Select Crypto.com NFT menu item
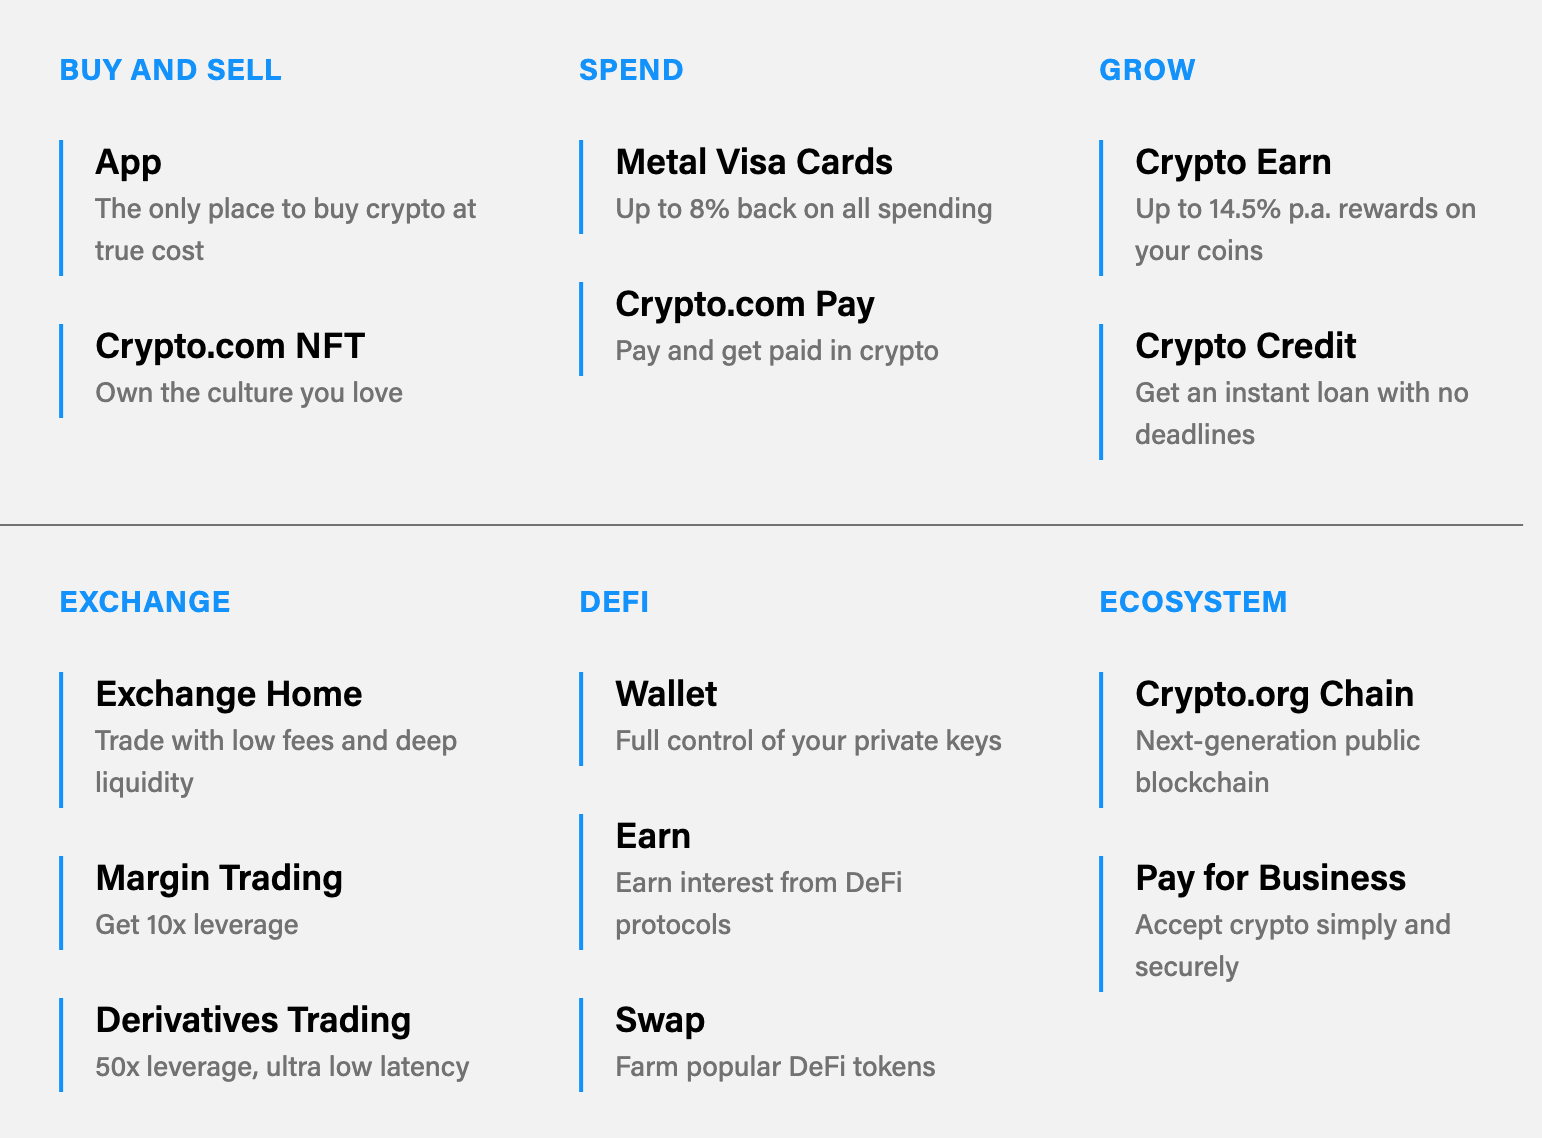This screenshot has height=1138, width=1542. pyautogui.click(x=230, y=346)
